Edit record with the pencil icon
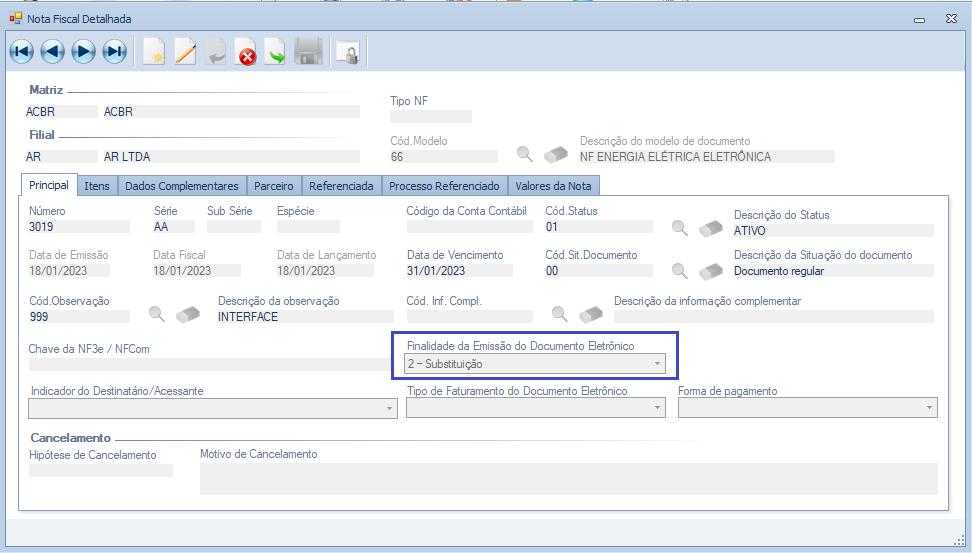This screenshot has width=972, height=553. [185, 52]
